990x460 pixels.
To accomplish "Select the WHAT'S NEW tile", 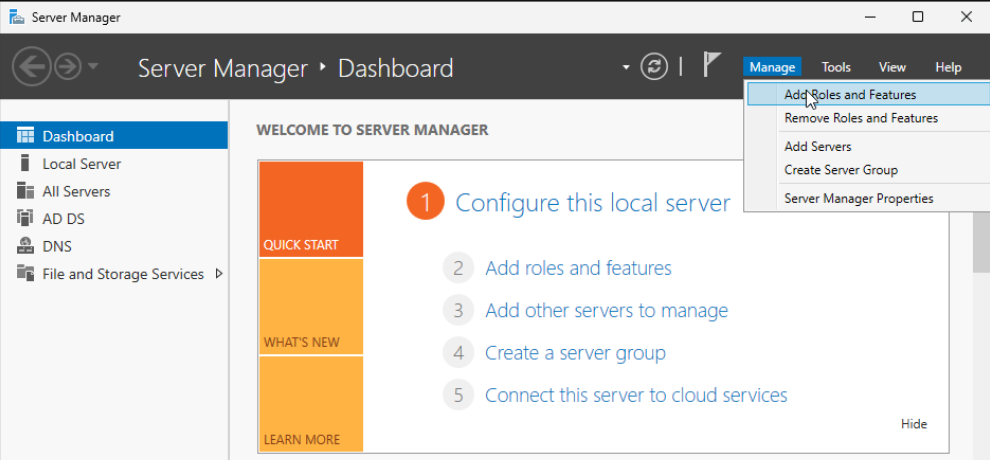I will point(311,307).
